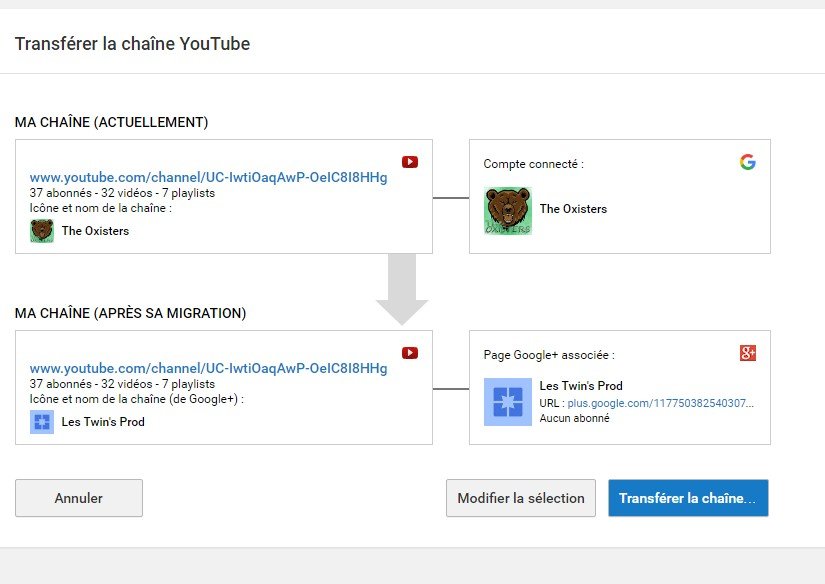825x584 pixels.
Task: Click The Oxisters channel name in current channel box
Action: (95, 231)
